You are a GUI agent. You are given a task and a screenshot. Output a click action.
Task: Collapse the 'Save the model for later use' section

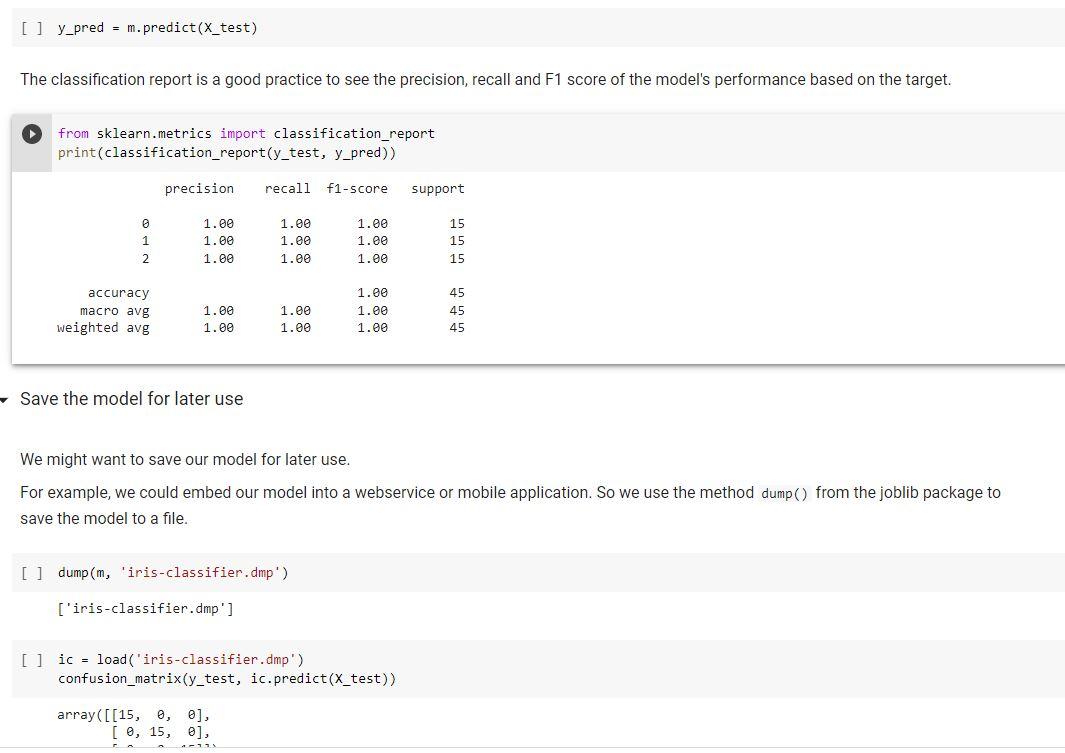tap(5, 398)
